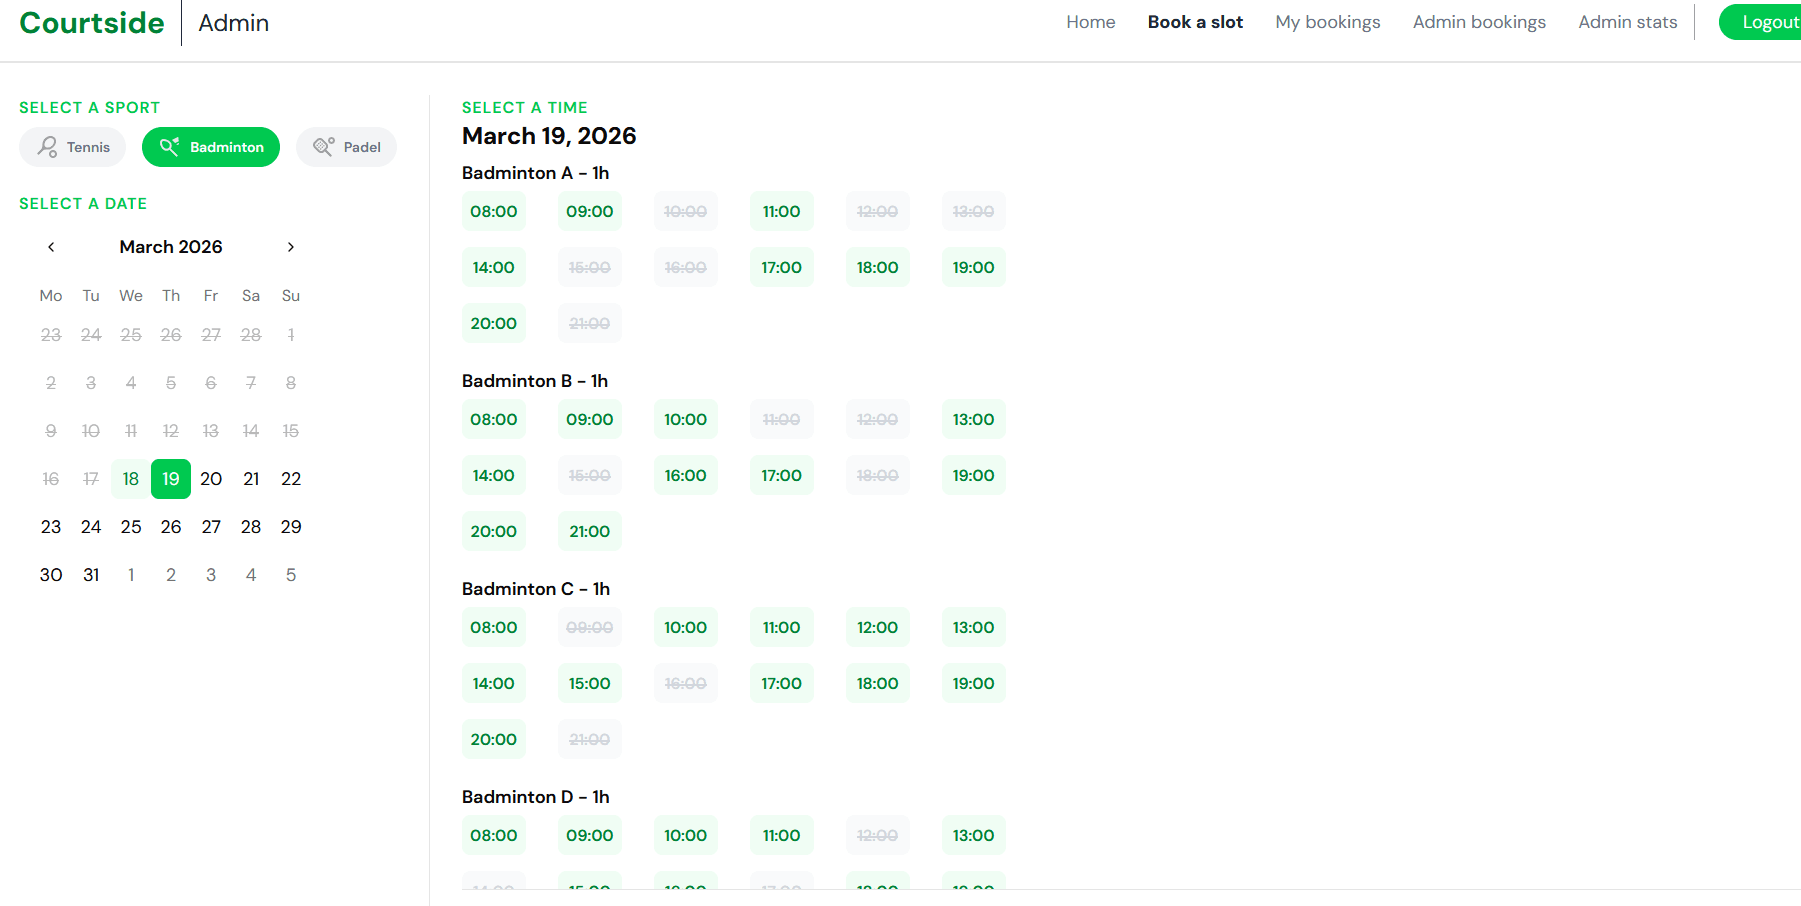The height and width of the screenshot is (906, 1801).
Task: Pick Badminton D 09:00 time
Action: click(x=589, y=836)
